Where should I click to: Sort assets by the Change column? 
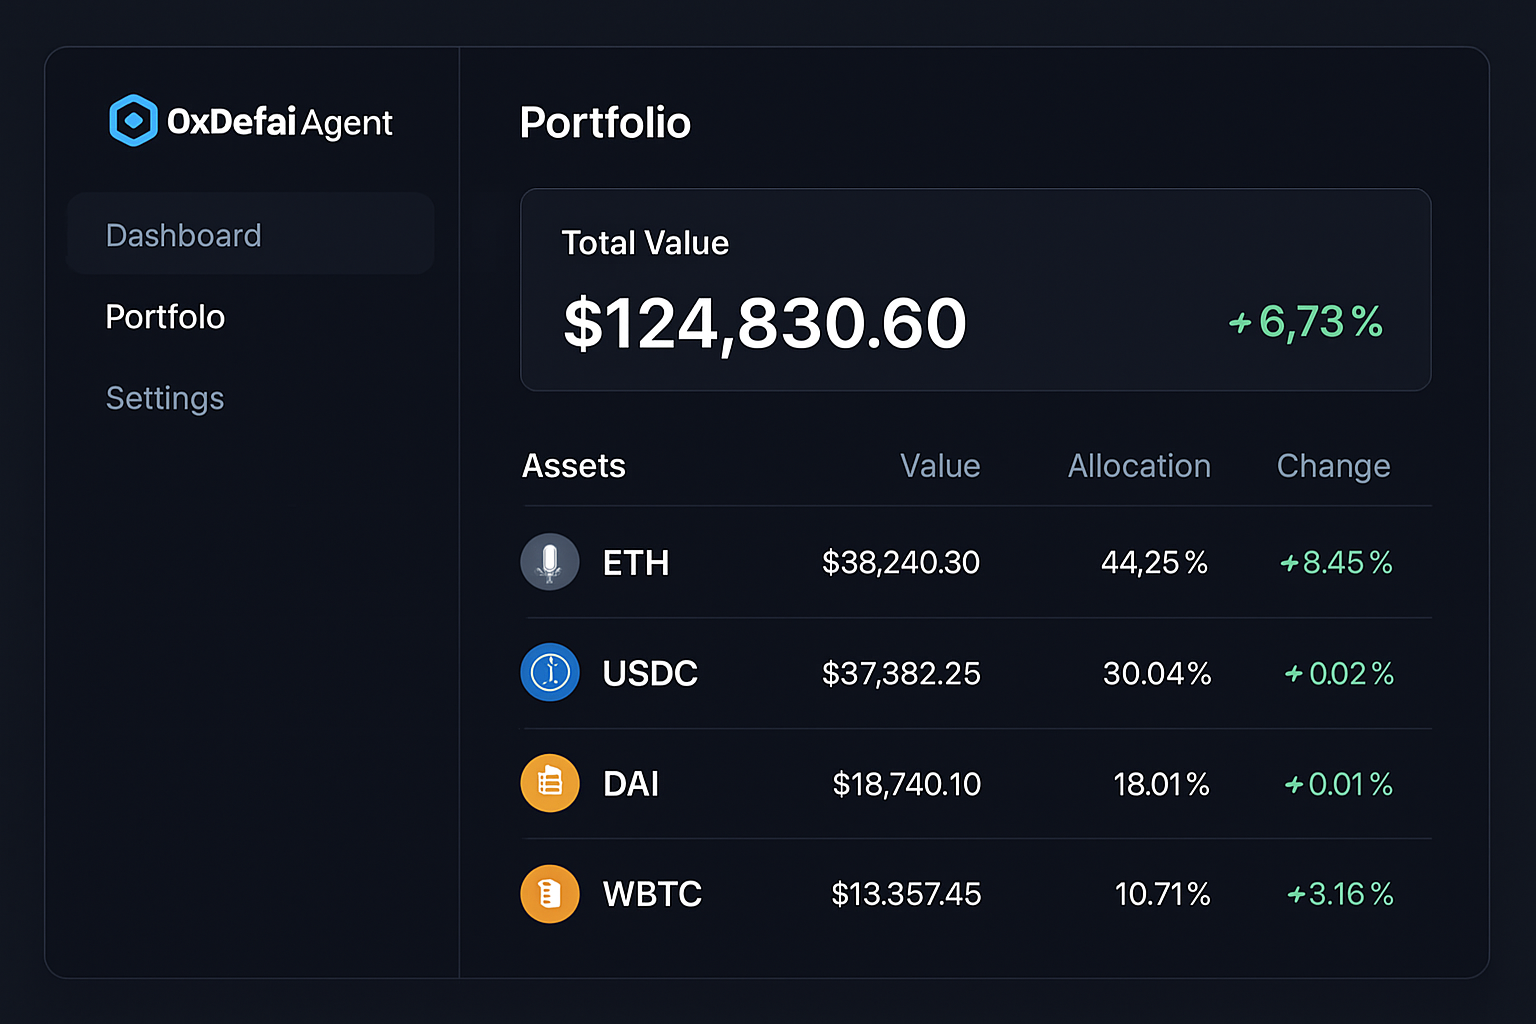point(1333,466)
